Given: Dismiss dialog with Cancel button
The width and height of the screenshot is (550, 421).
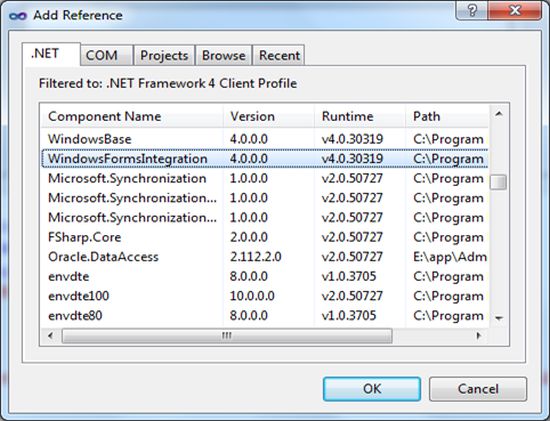Looking at the screenshot, I should [478, 389].
